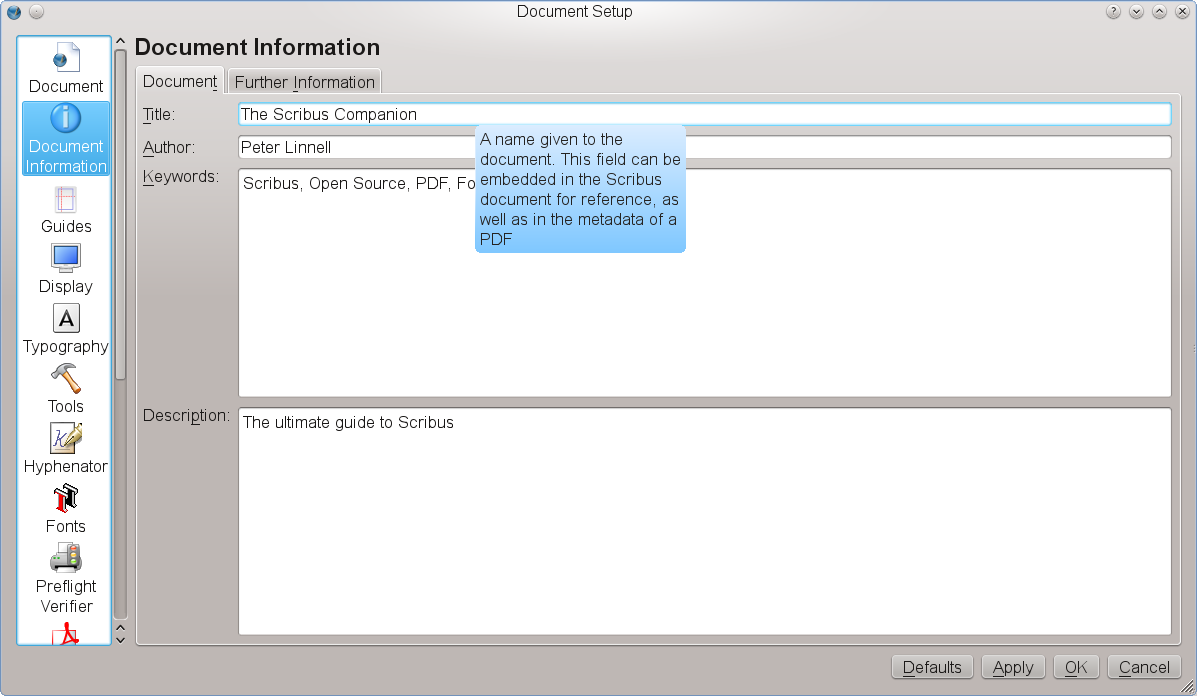Open the Typography settings section
Screen dimensions: 1197x696
pos(66,329)
